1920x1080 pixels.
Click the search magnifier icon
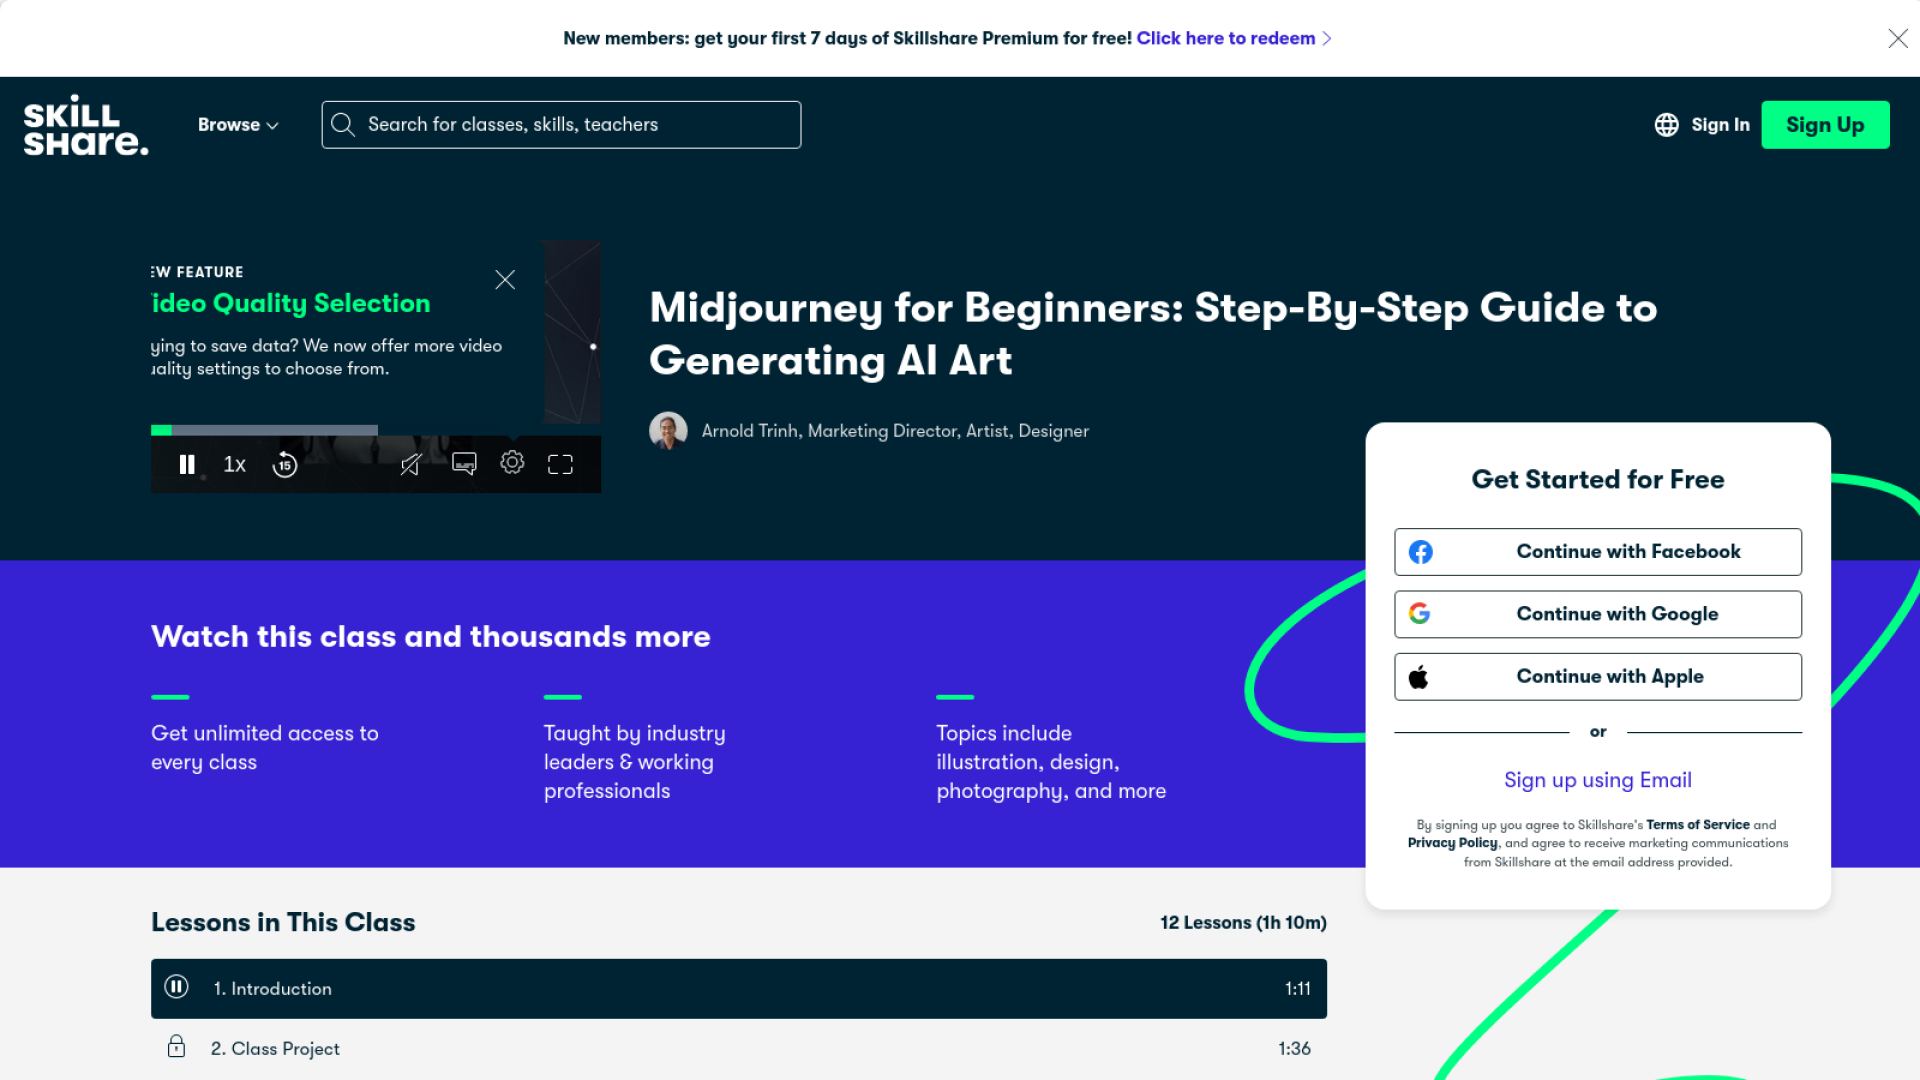tap(343, 125)
